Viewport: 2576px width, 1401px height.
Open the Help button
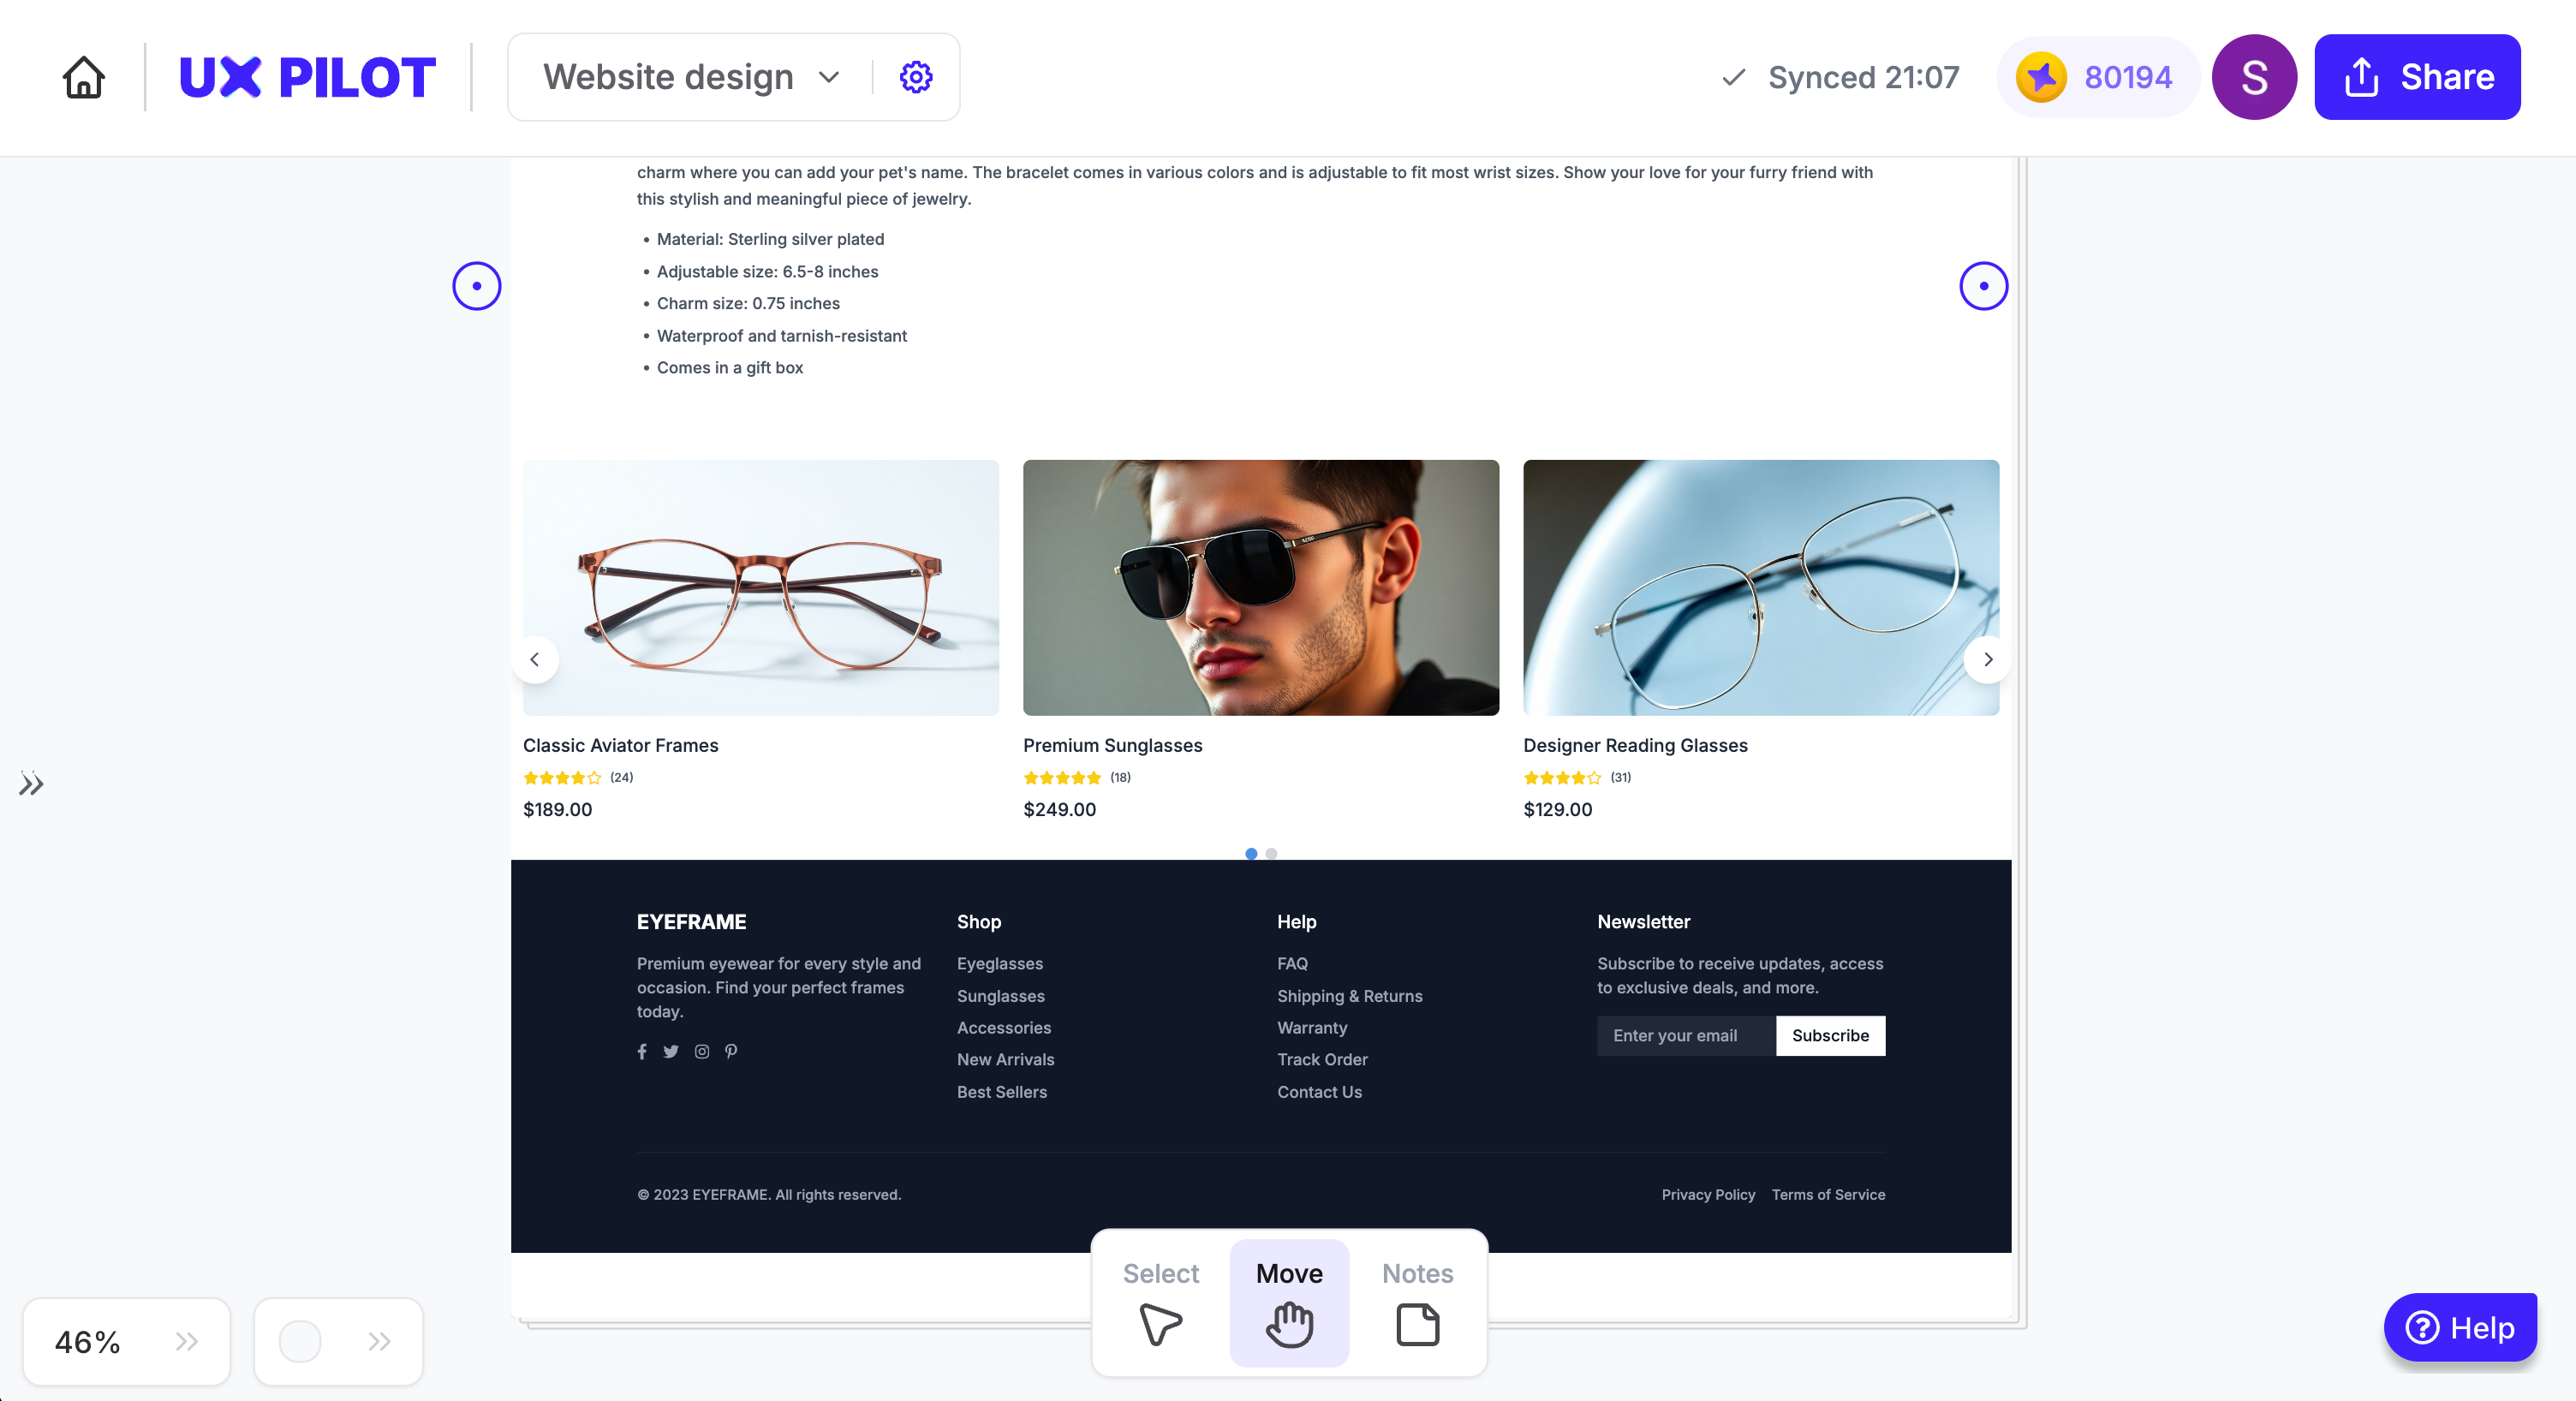point(2460,1327)
